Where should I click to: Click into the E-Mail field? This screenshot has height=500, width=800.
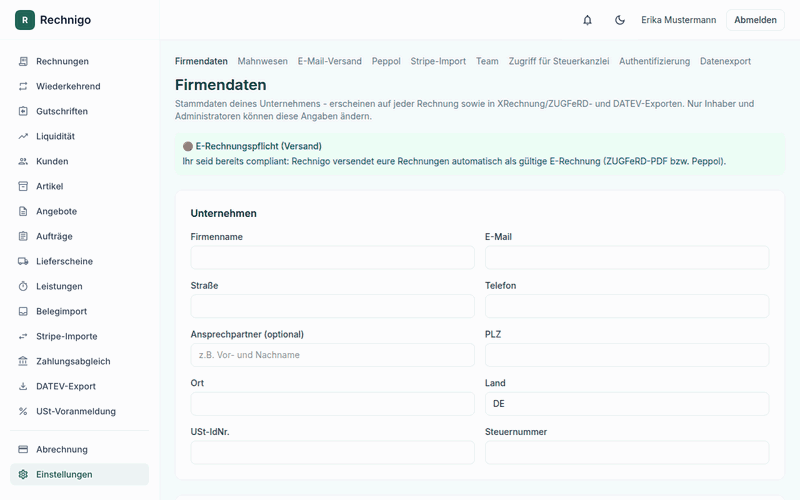coord(627,258)
